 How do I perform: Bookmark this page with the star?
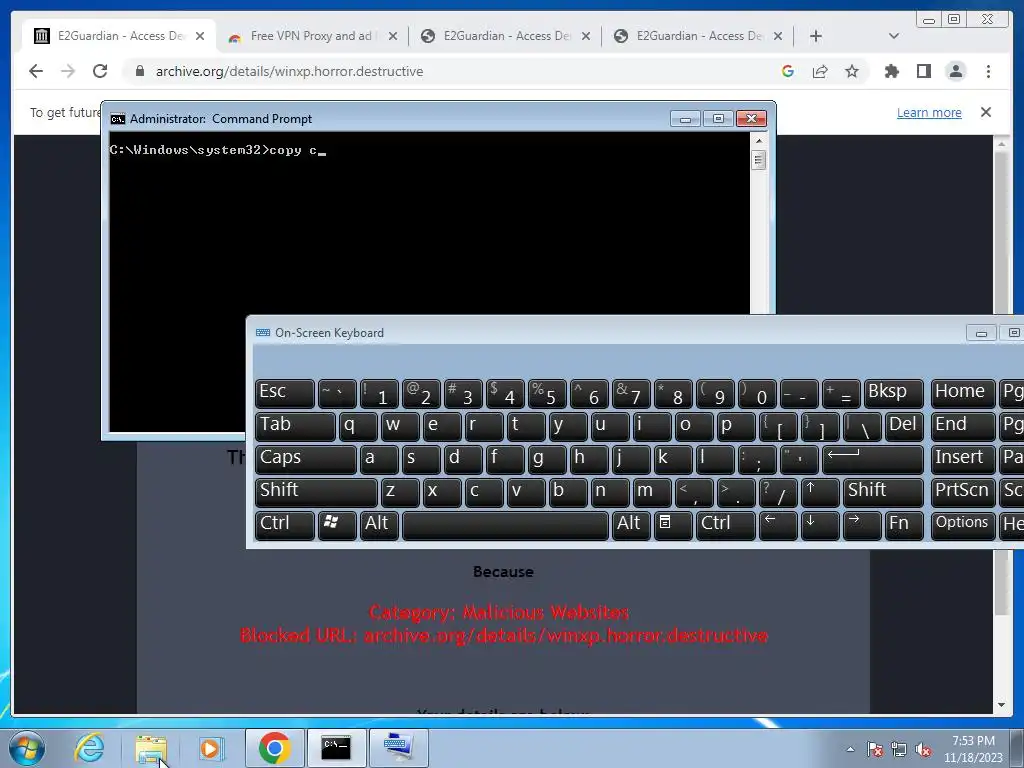[852, 71]
